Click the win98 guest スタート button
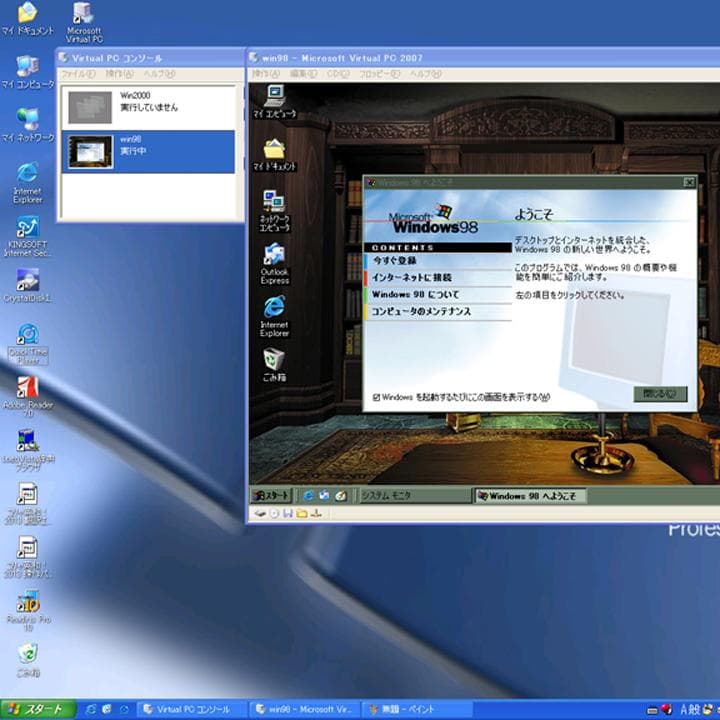Image resolution: width=720 pixels, height=720 pixels. (271, 495)
